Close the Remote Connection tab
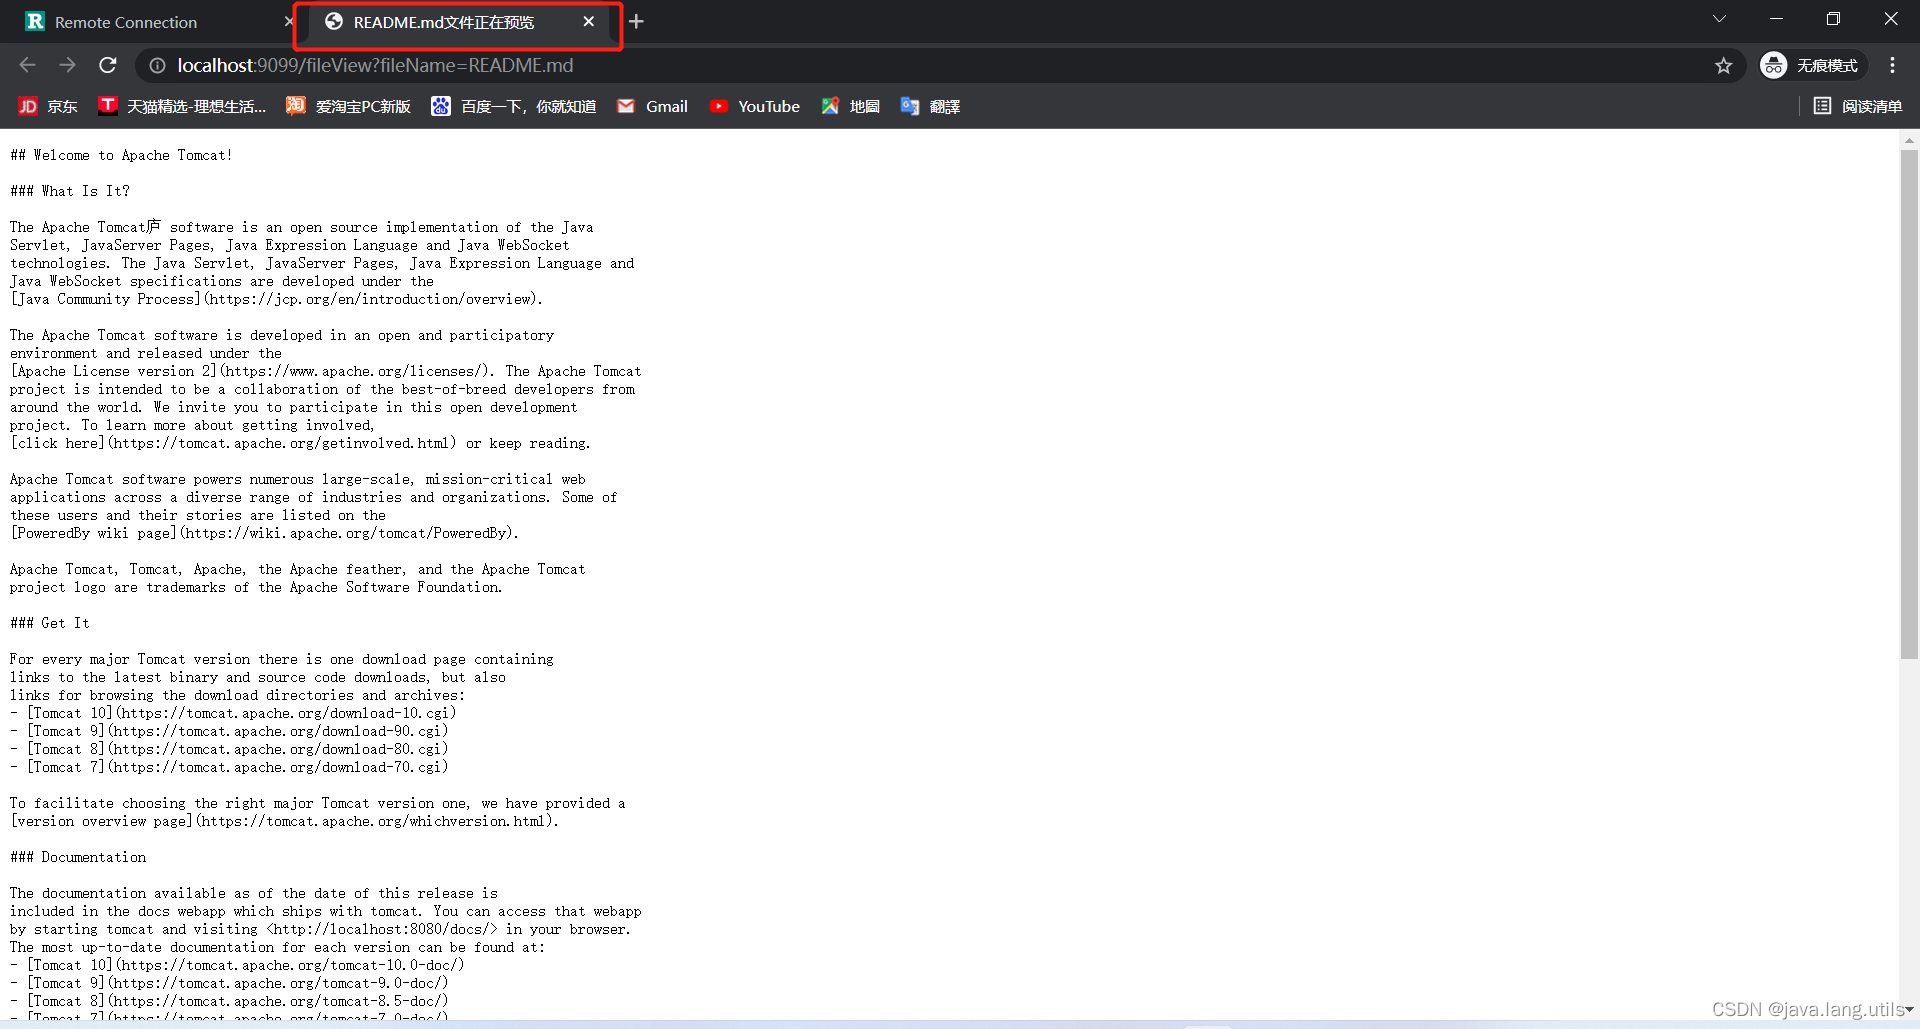This screenshot has height=1029, width=1920. pos(289,21)
